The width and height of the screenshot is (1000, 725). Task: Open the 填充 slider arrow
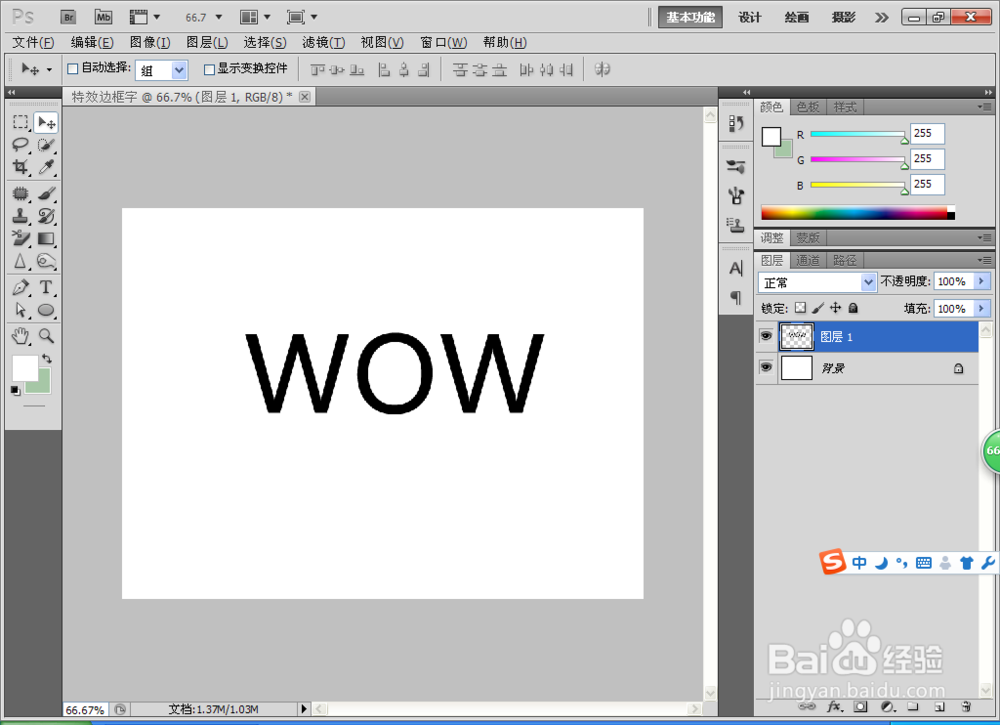pyautogui.click(x=982, y=309)
